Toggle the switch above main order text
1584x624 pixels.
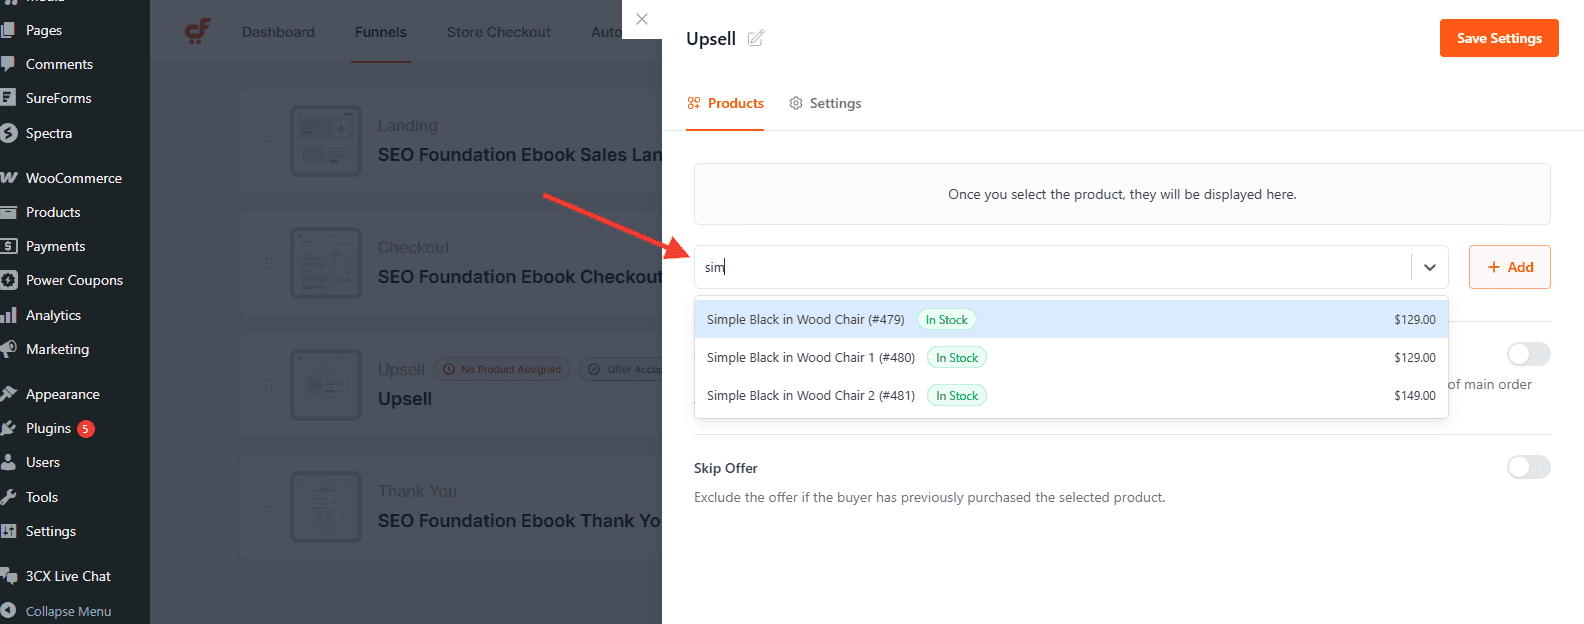click(1528, 354)
